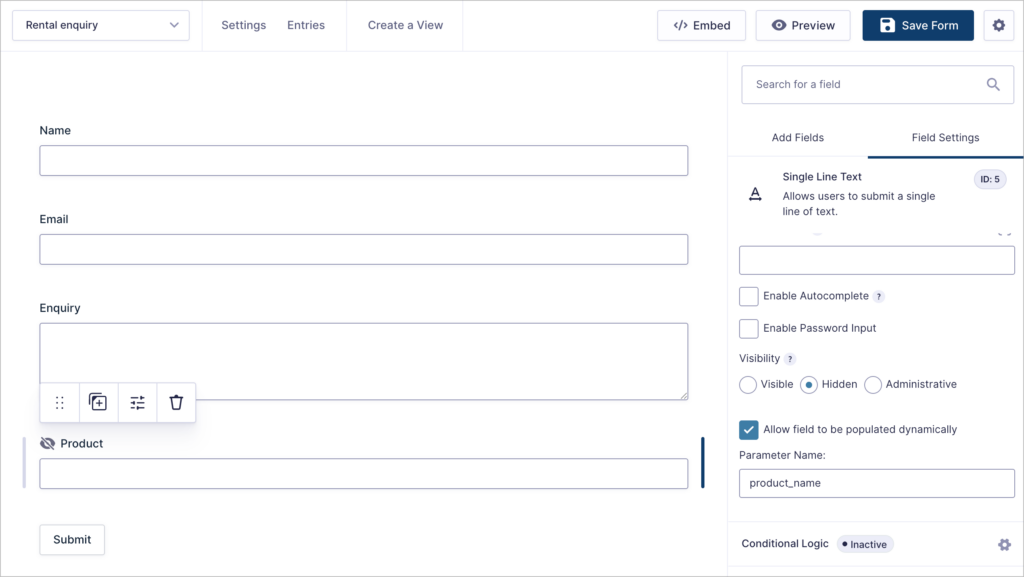Screen dimensions: 1024x577
Task: Click into the Name field input
Action: pos(364,161)
